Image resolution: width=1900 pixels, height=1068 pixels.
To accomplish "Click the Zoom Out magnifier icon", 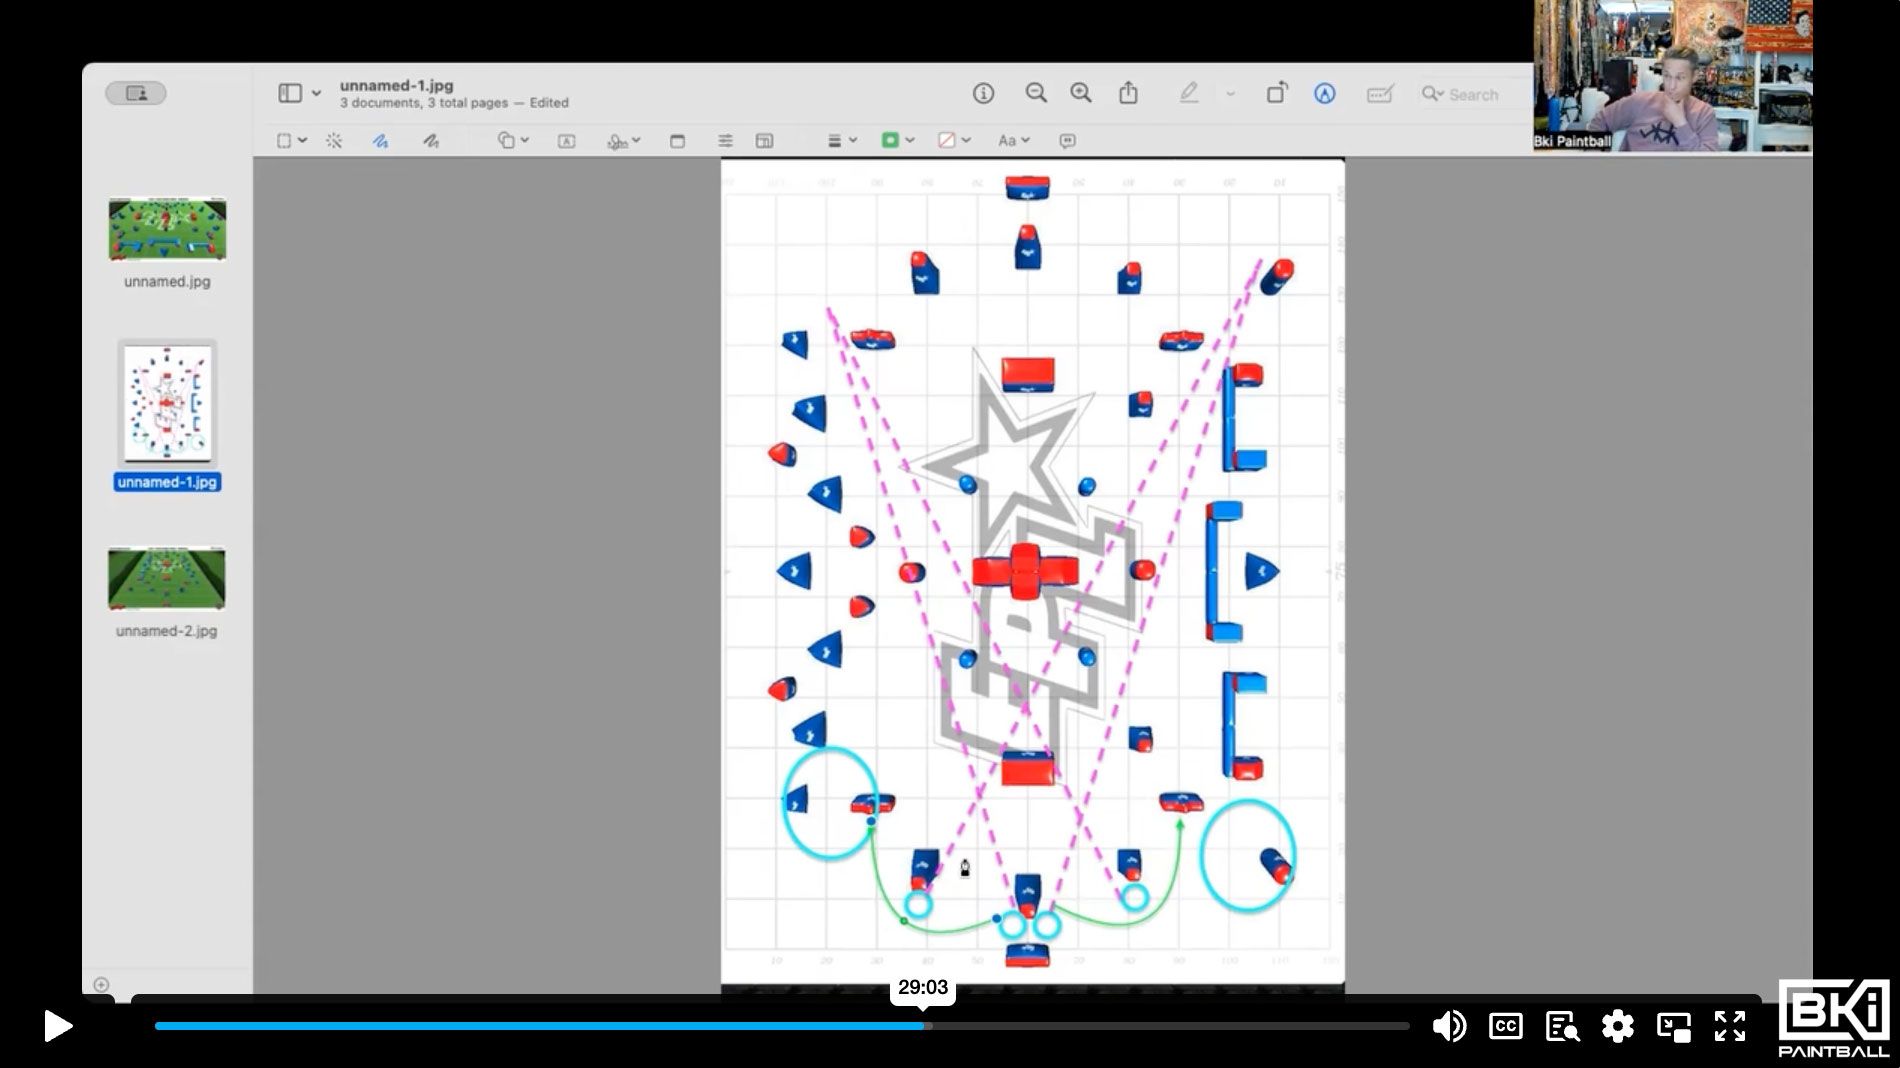I will pyautogui.click(x=1036, y=93).
